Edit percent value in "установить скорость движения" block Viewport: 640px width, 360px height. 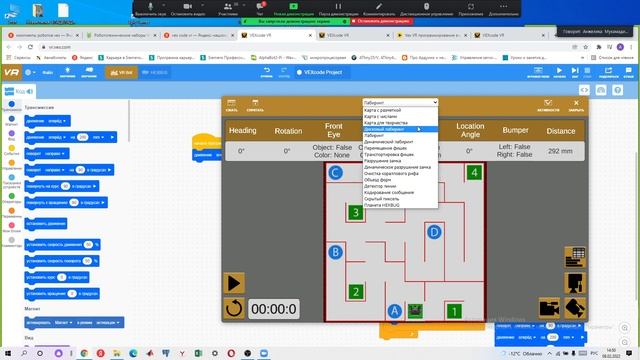[x=88, y=244]
